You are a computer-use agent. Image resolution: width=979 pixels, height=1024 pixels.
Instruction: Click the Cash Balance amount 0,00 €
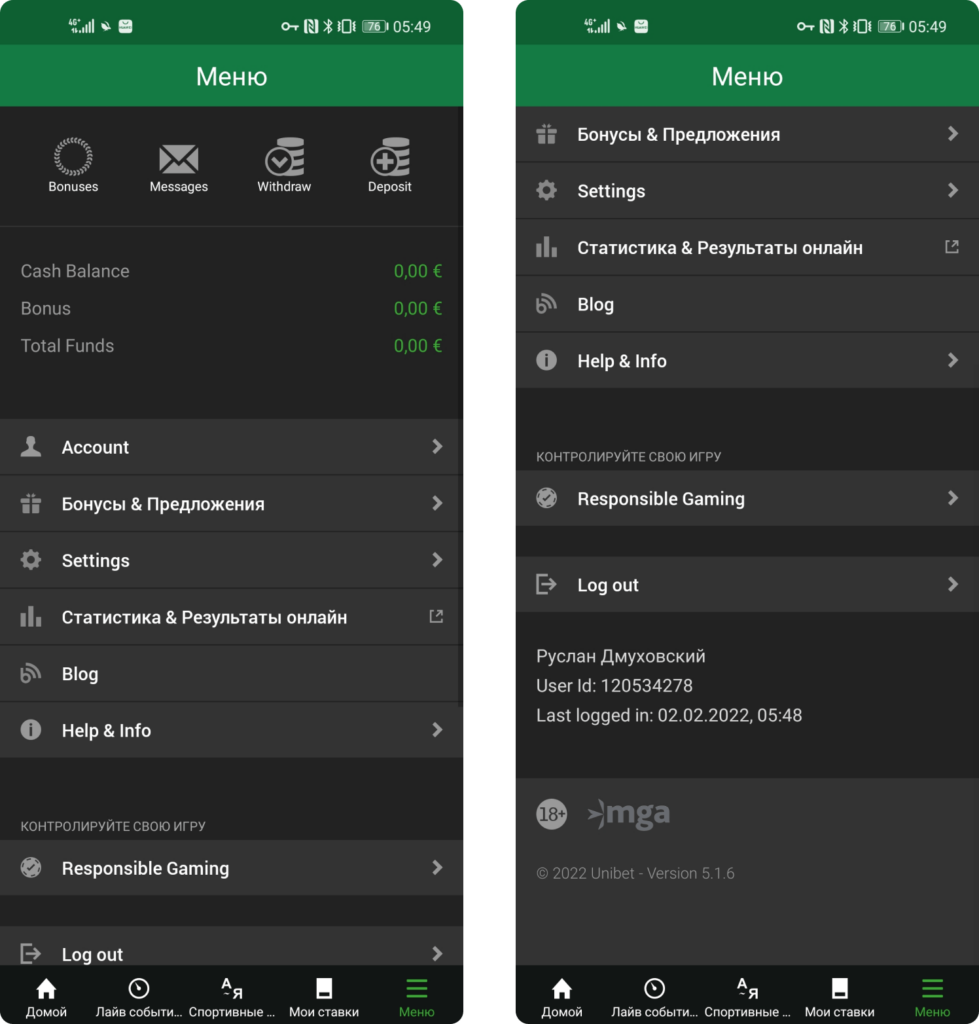point(418,270)
